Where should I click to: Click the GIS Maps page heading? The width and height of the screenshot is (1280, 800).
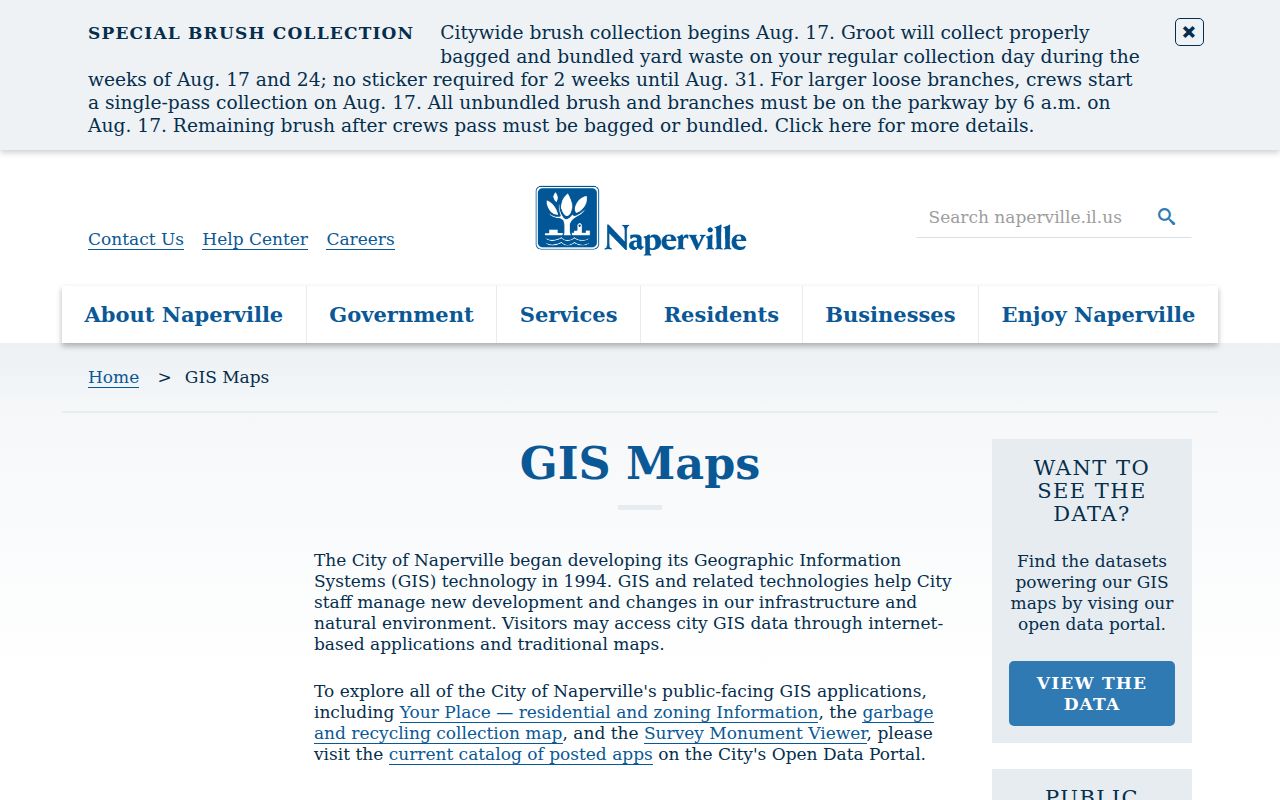tap(640, 463)
